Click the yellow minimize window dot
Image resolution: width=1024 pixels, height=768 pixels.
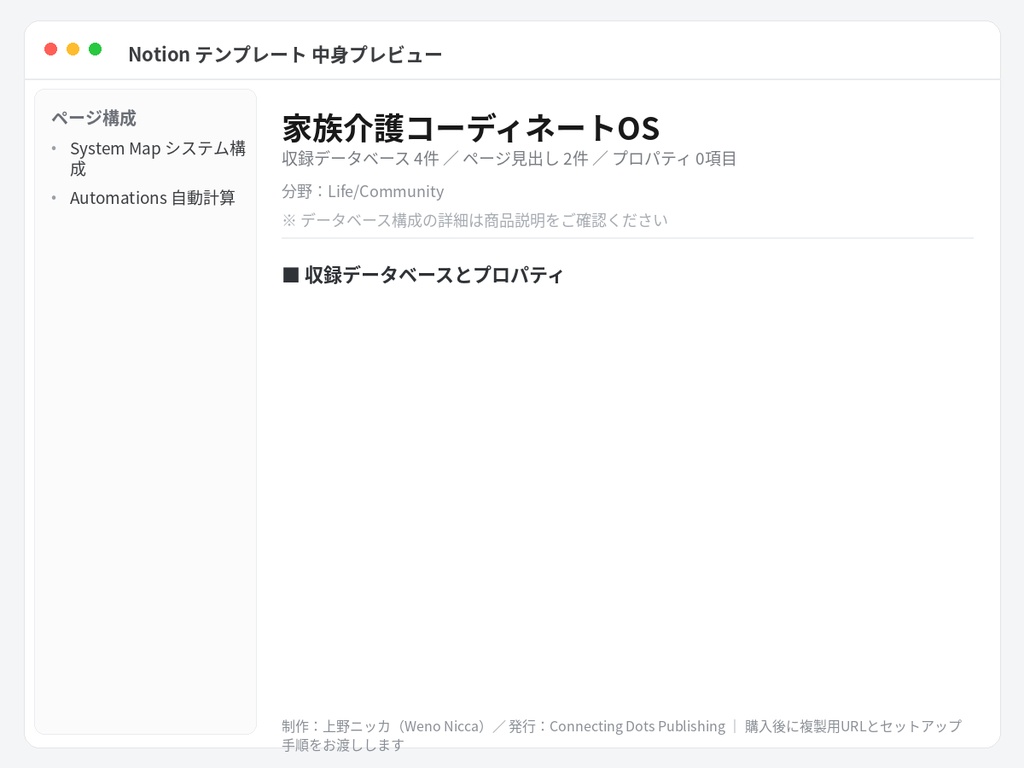[73, 49]
